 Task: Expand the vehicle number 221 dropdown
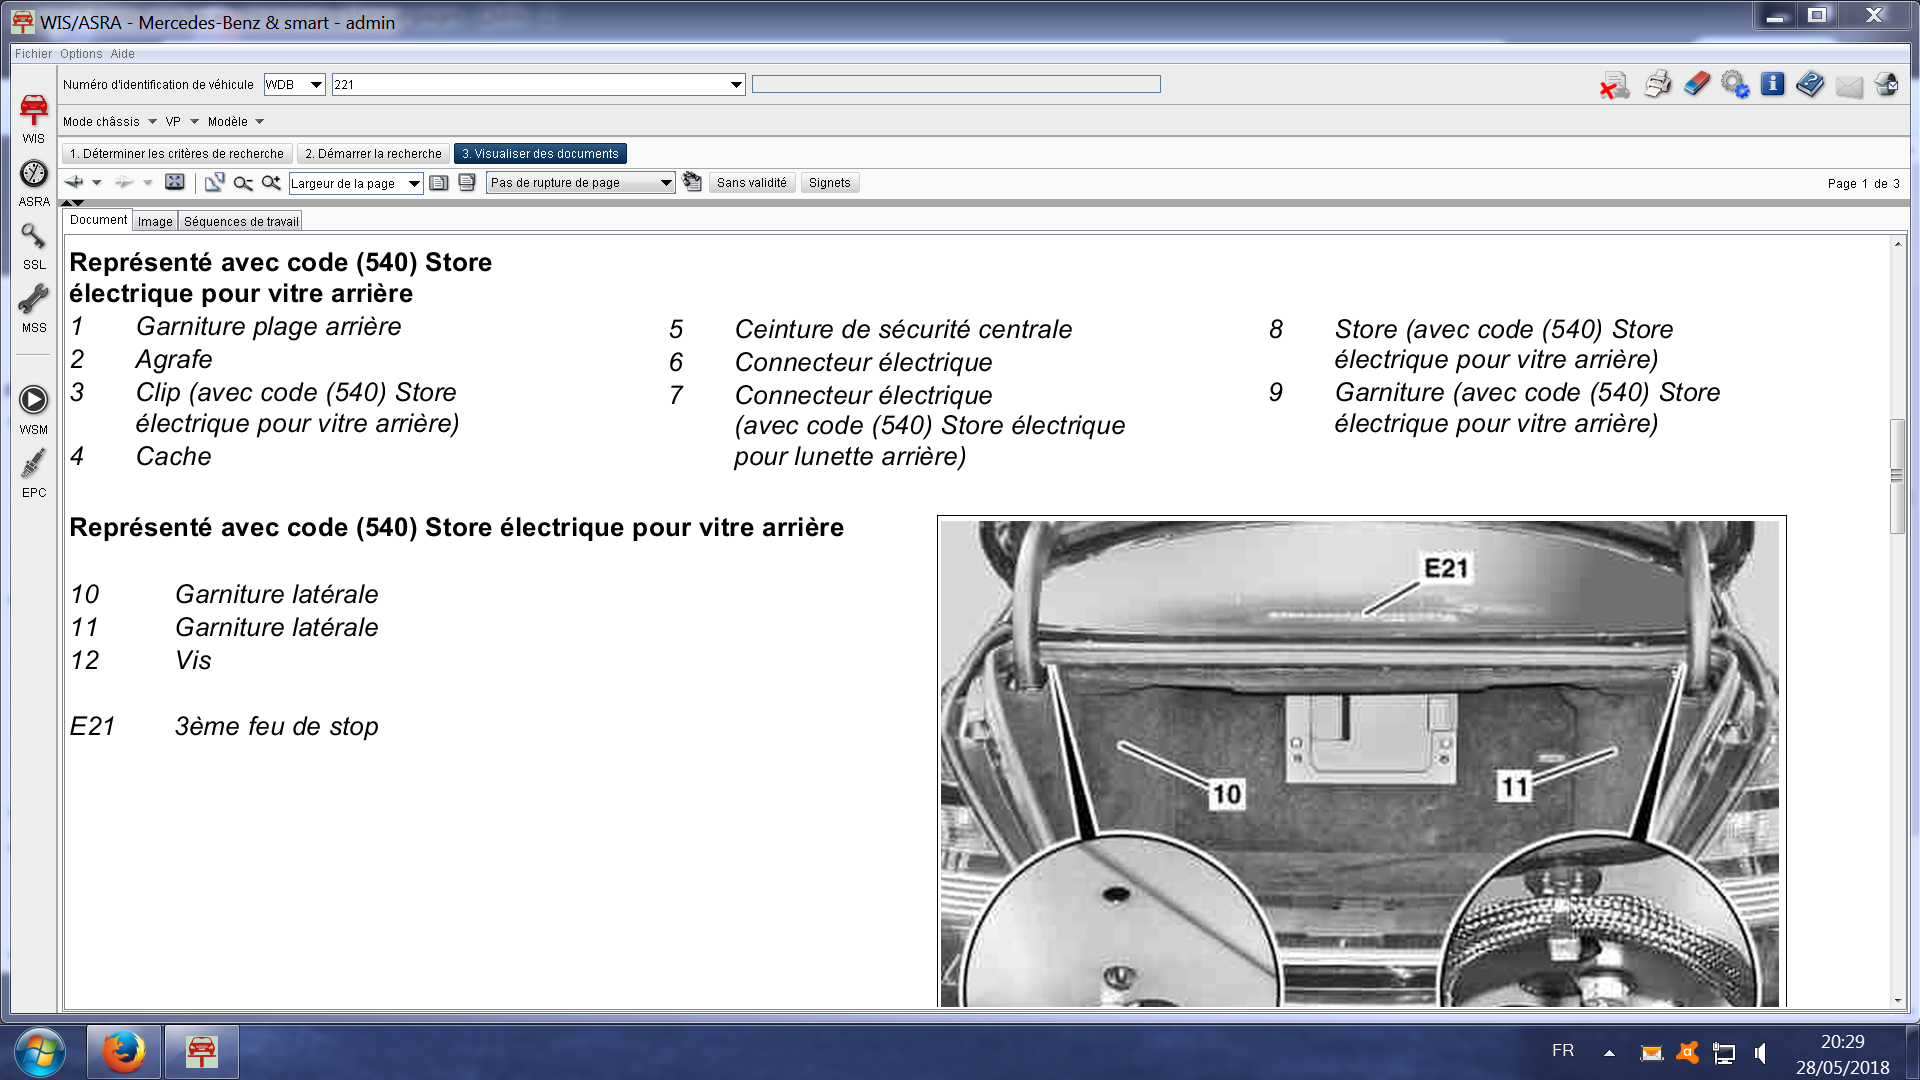coord(735,85)
